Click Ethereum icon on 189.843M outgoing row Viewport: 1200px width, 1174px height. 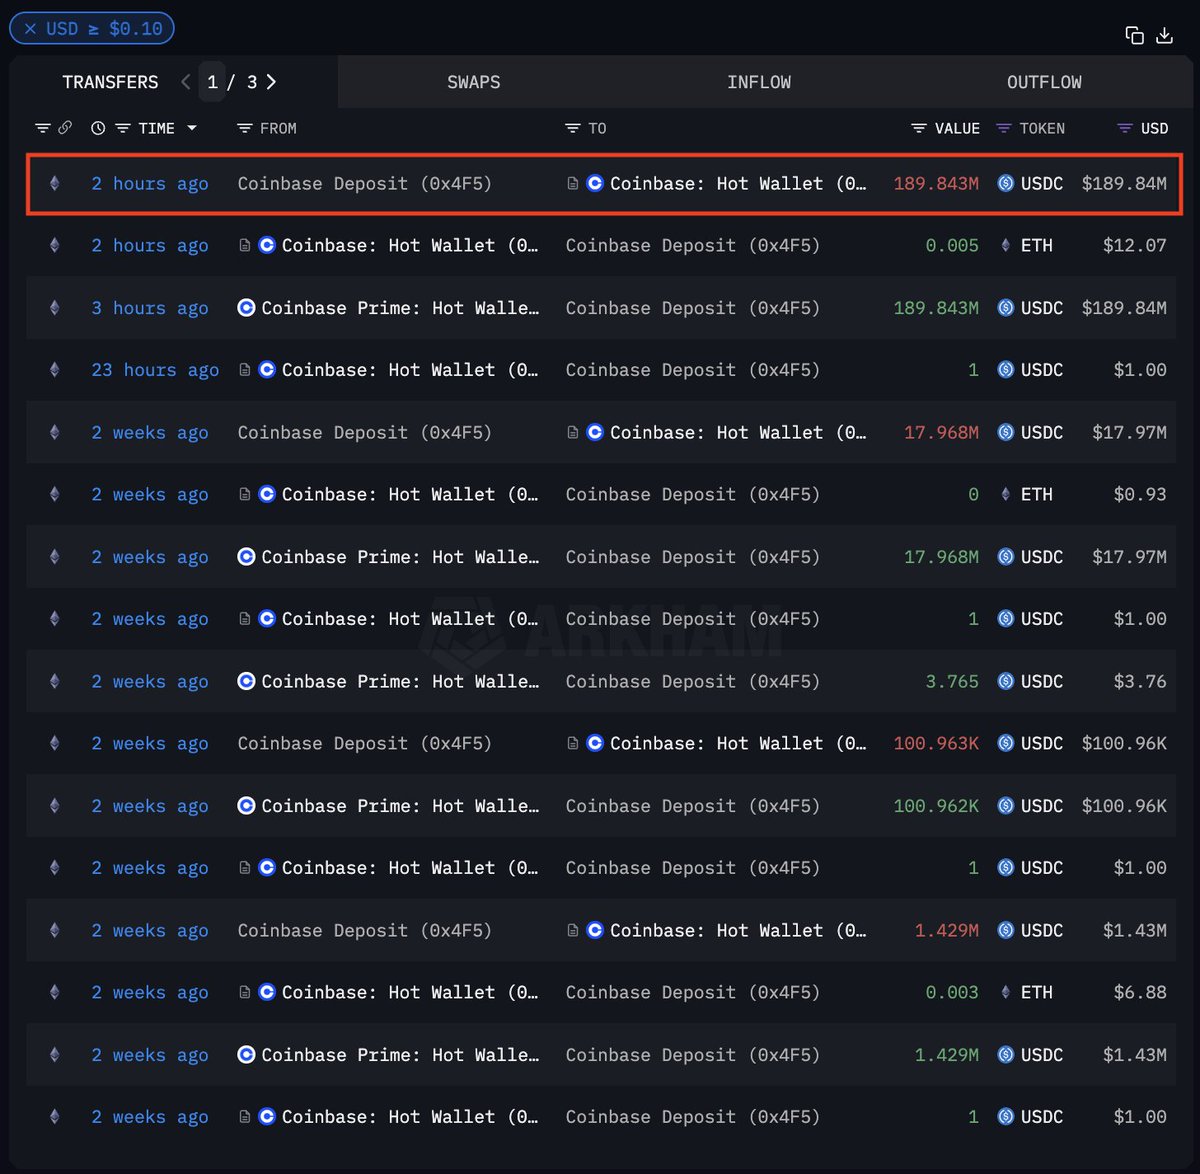pyautogui.click(x=55, y=183)
